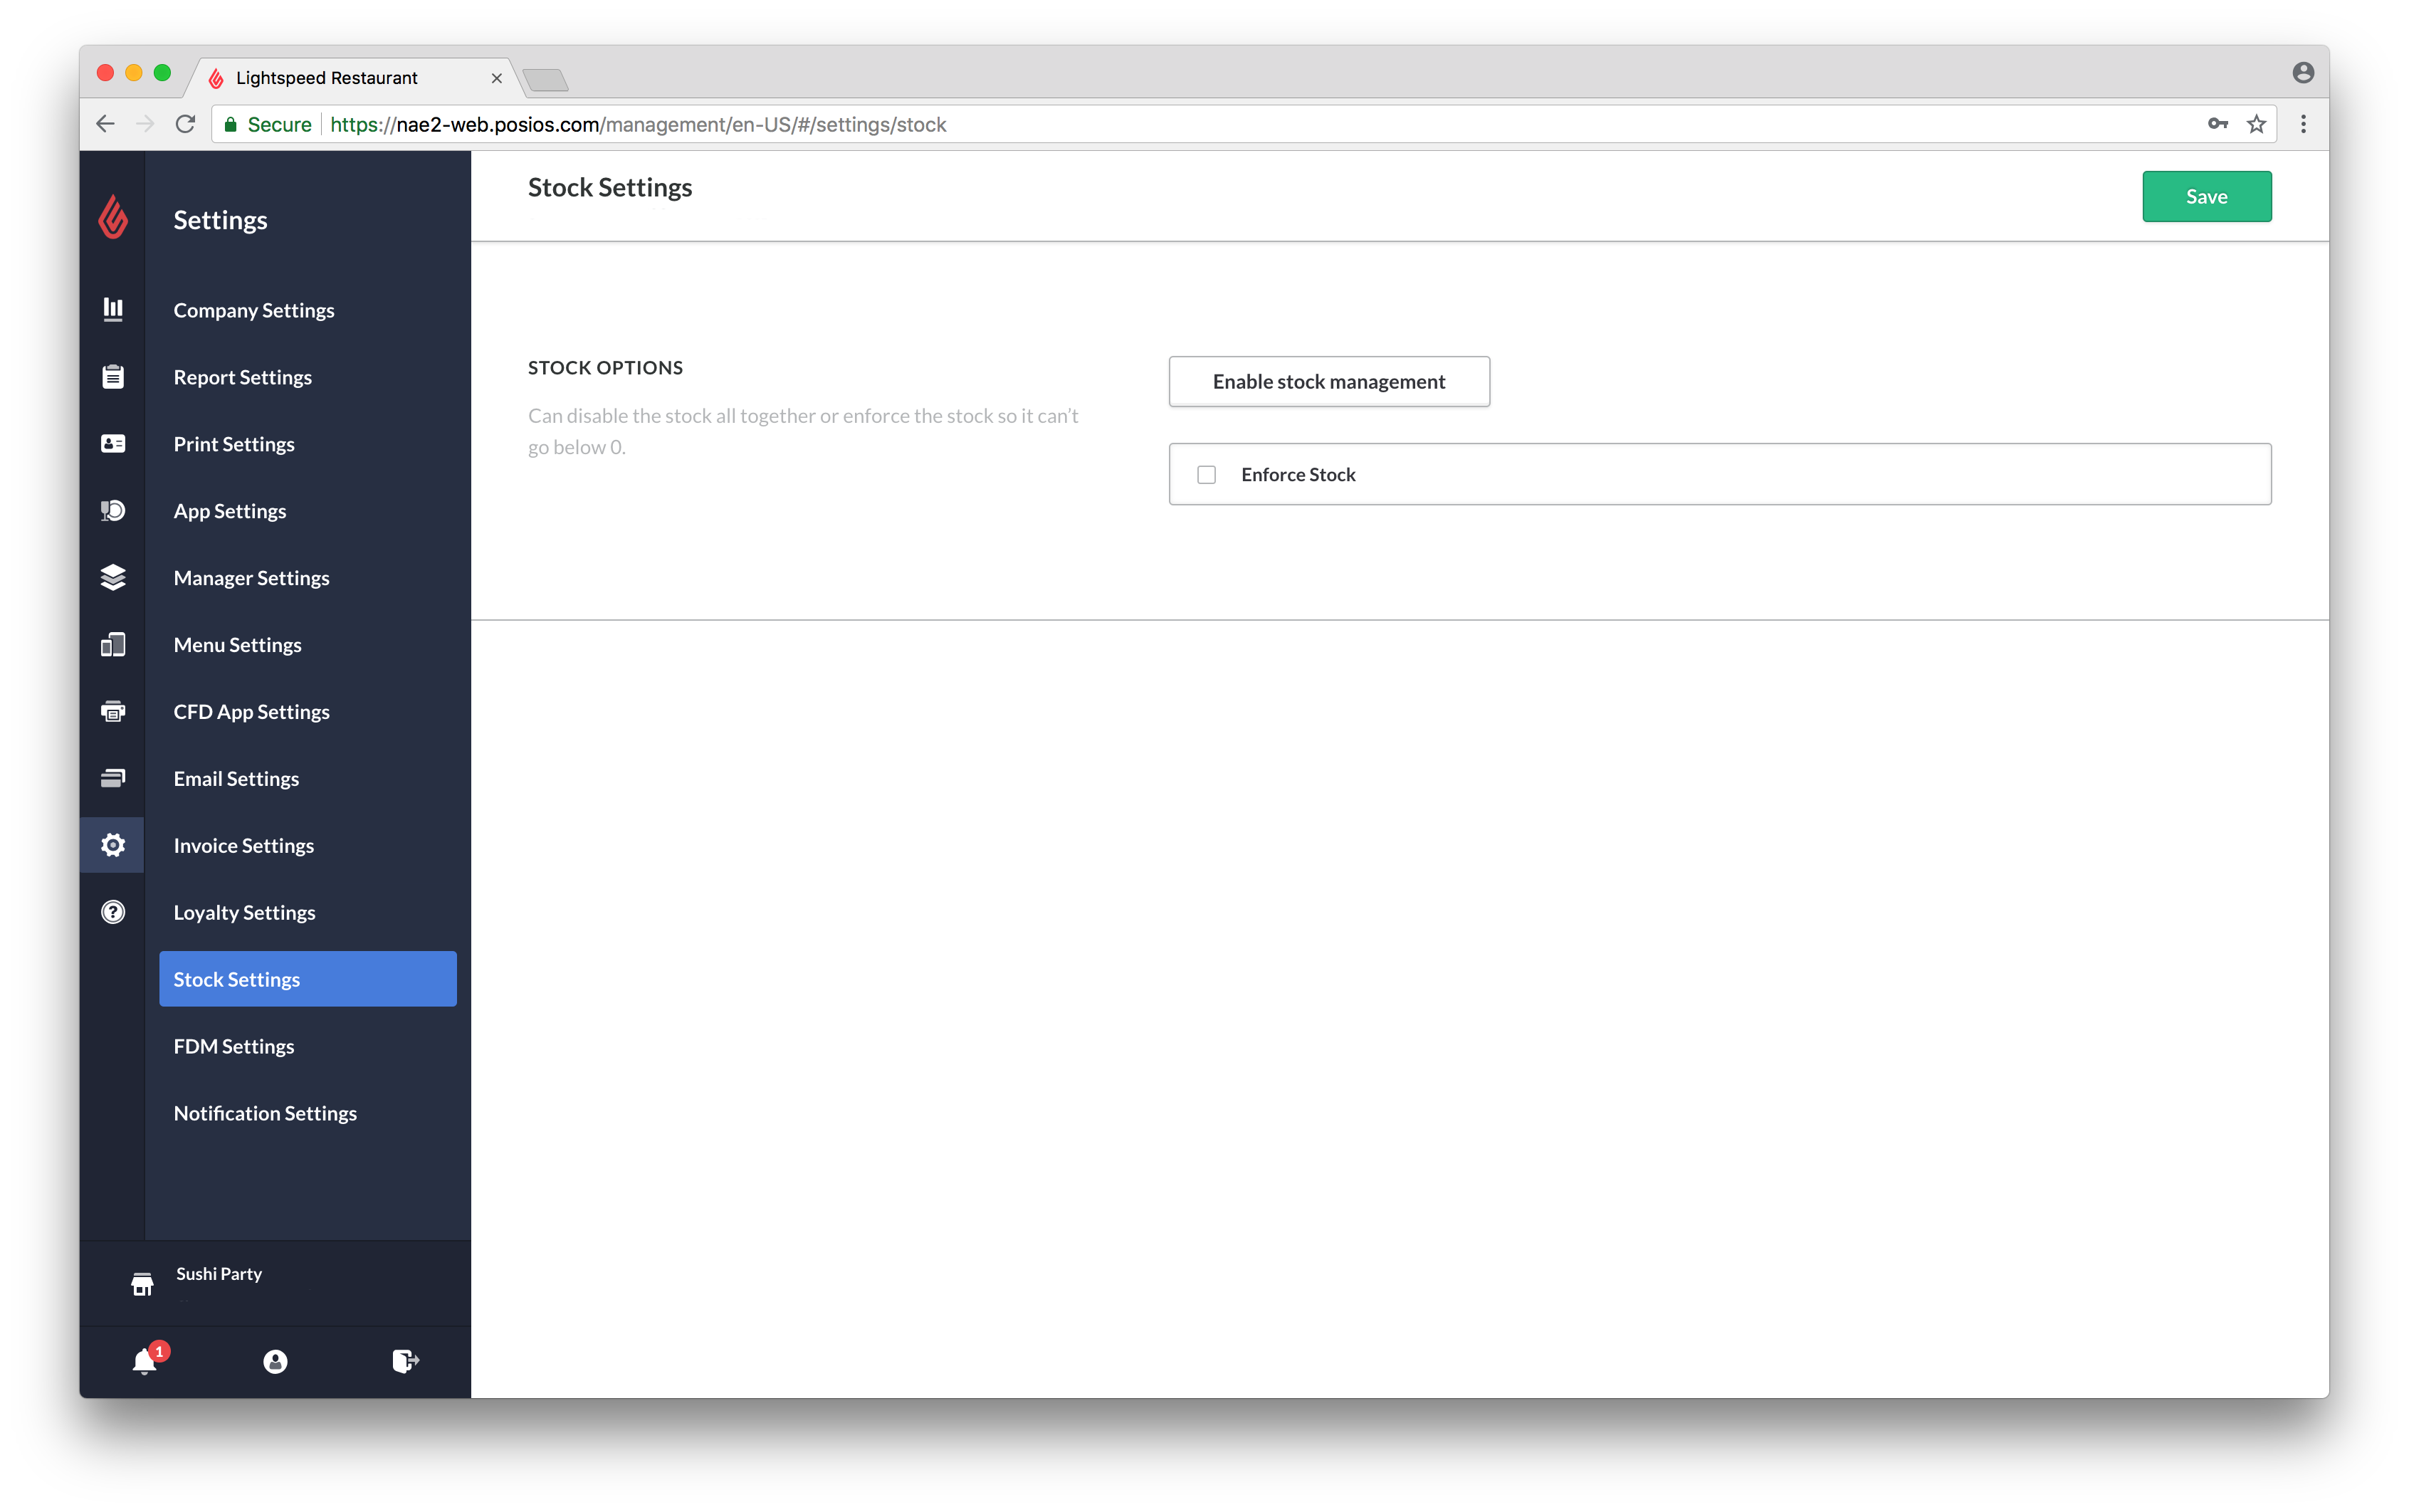Image resolution: width=2409 pixels, height=1512 pixels.
Task: Click the Manager Settings icon
Action: coord(113,577)
